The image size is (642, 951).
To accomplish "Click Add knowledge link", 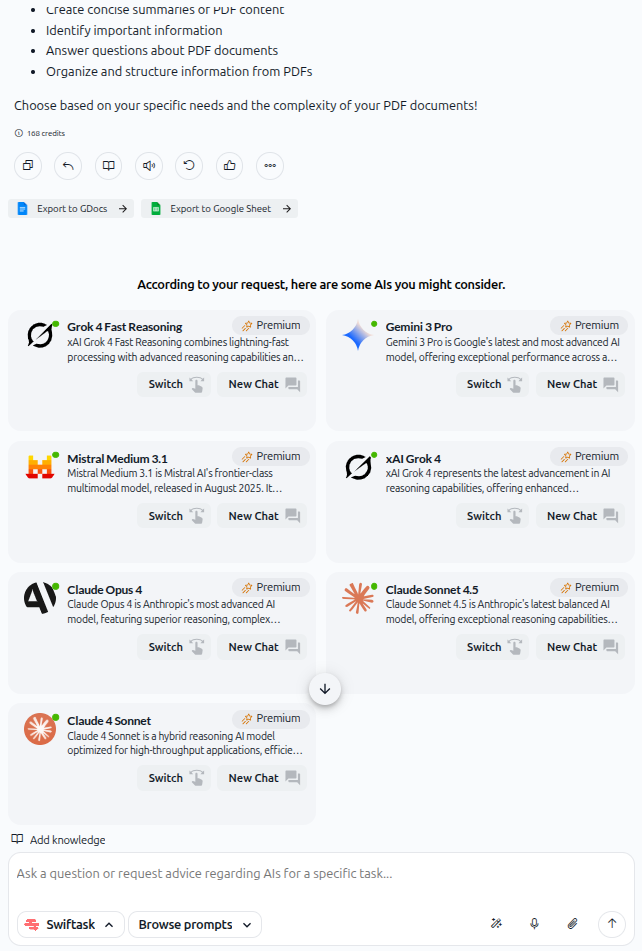I will (x=59, y=840).
